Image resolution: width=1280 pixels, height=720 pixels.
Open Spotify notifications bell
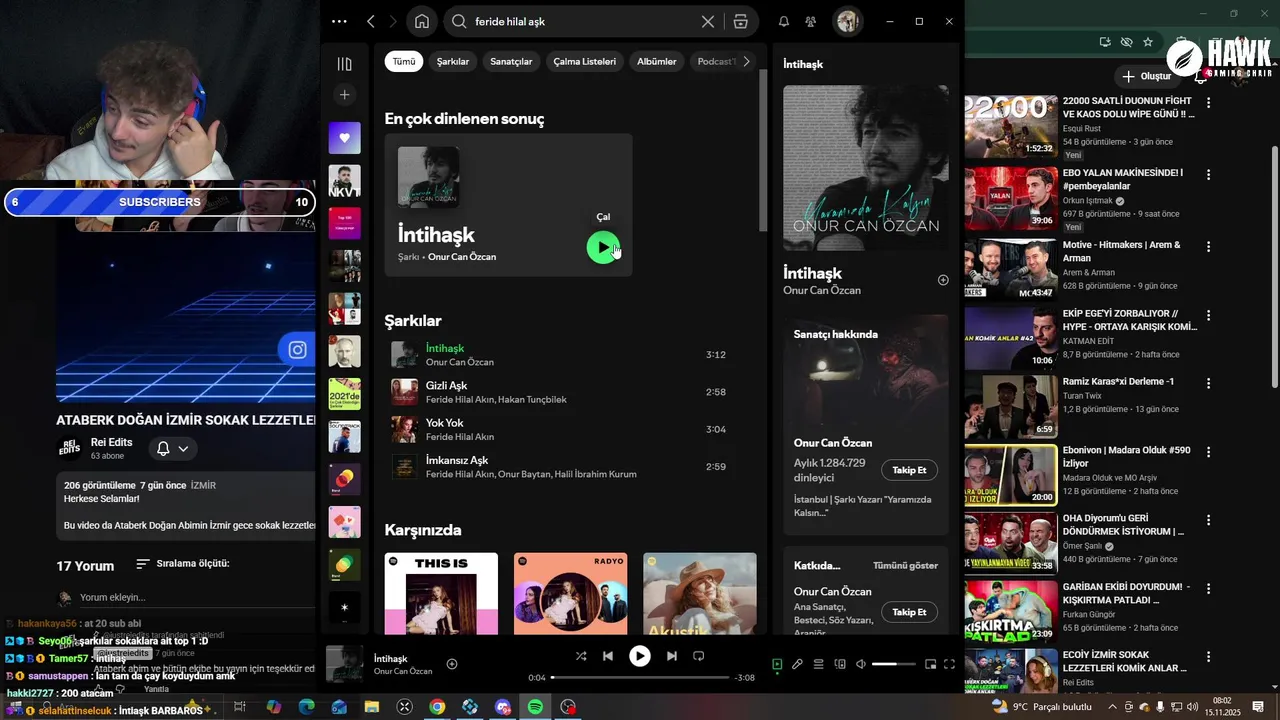[x=784, y=21]
